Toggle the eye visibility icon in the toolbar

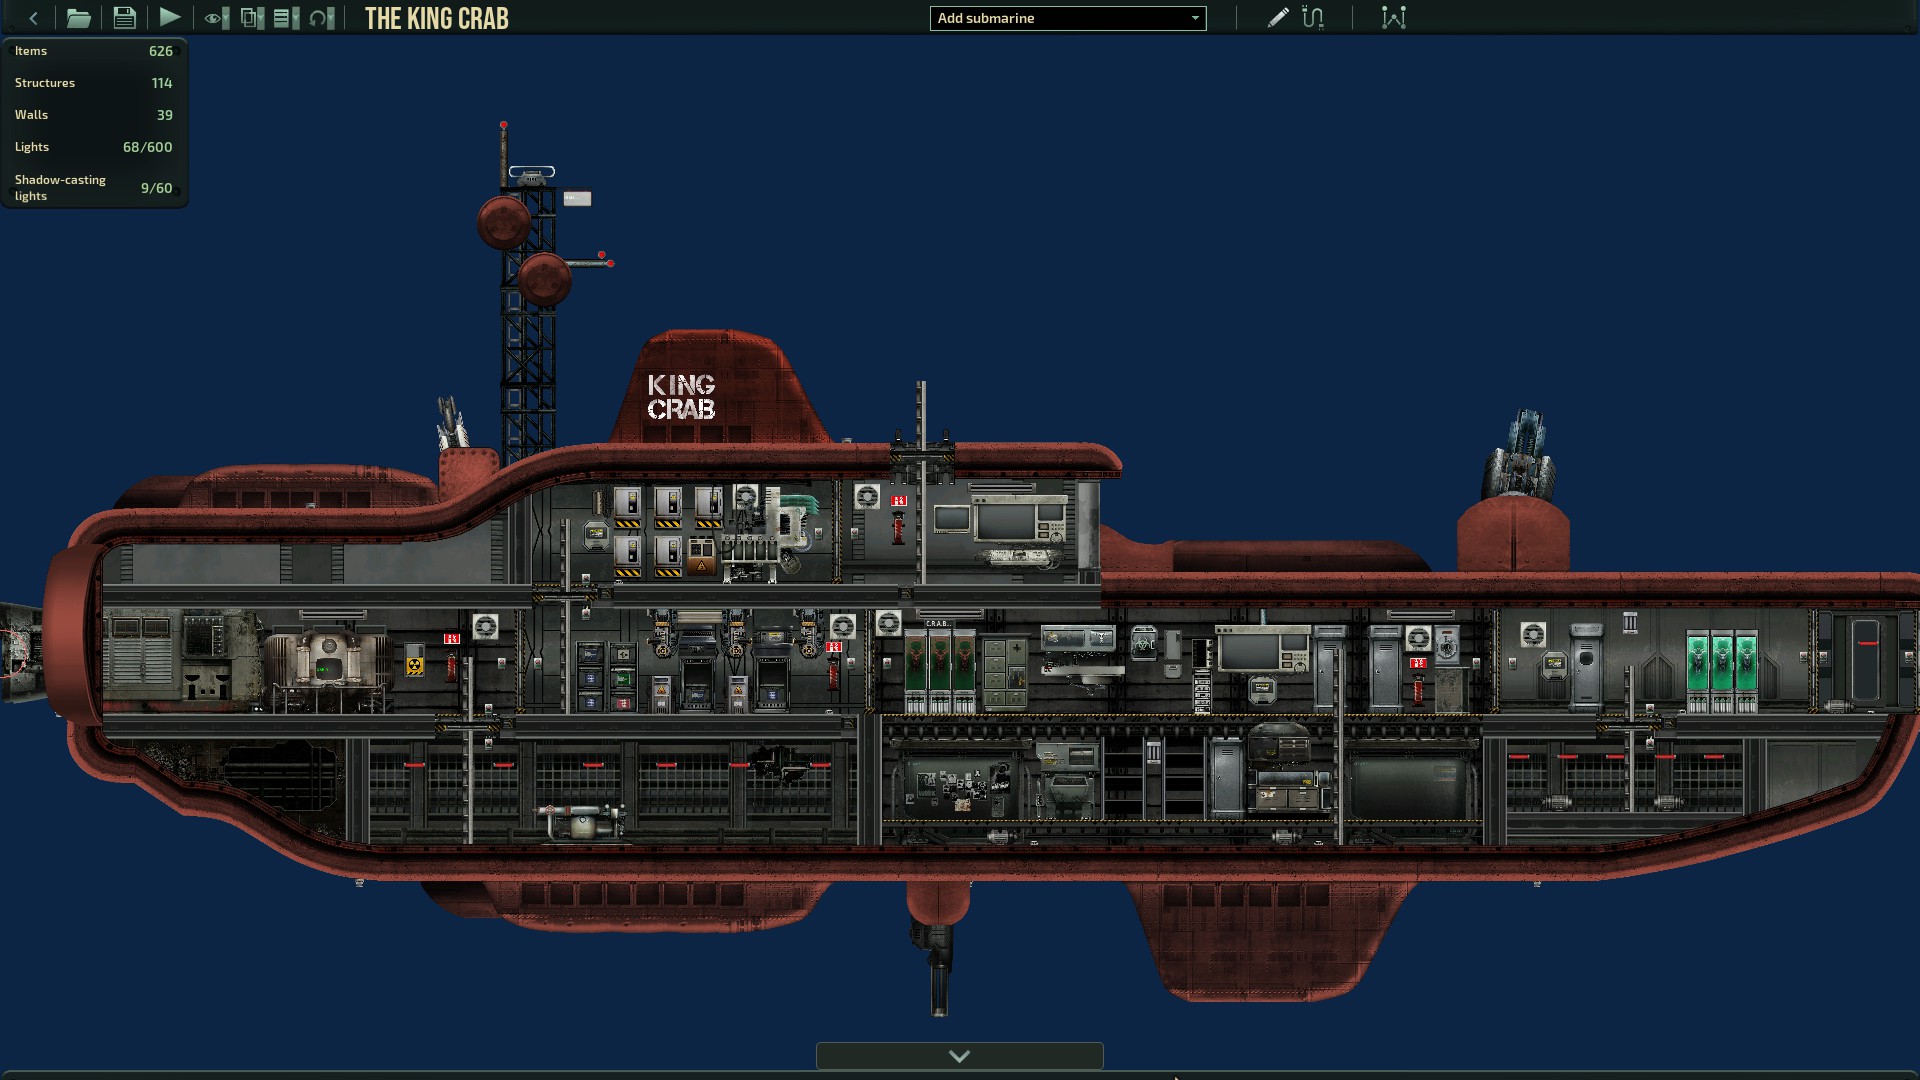tap(212, 18)
